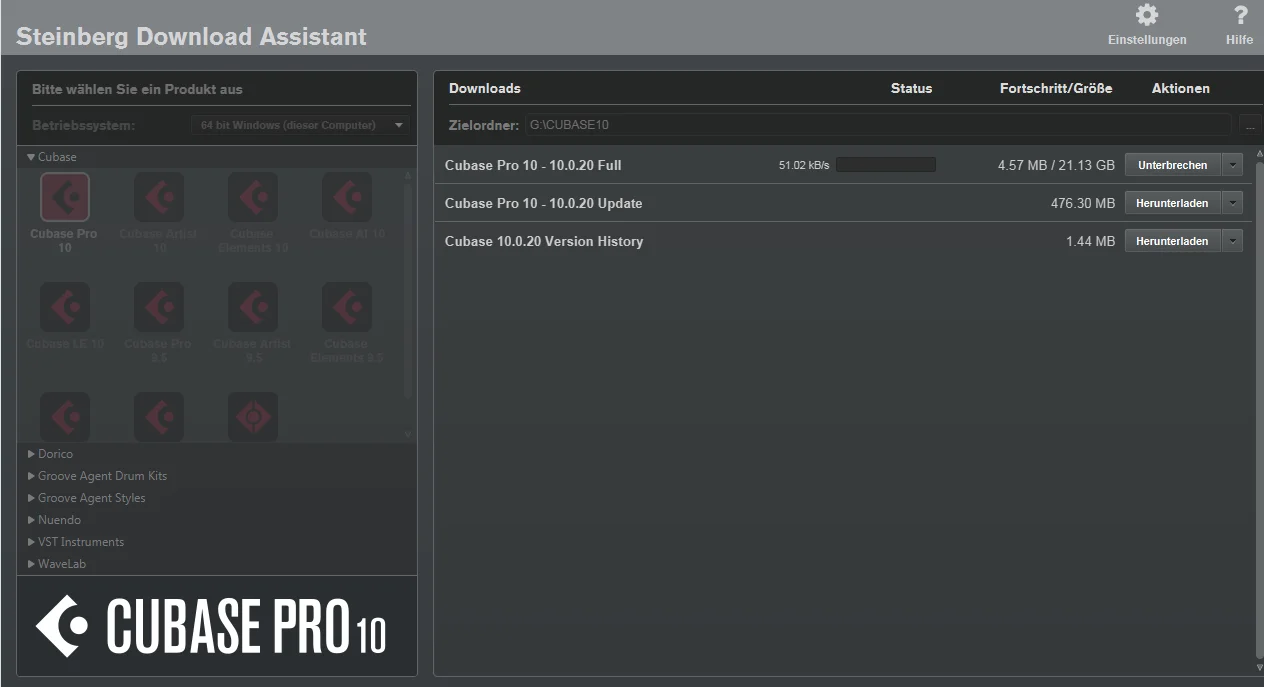
Task: Expand the Groove Agent Drum Kits category
Action: (x=31, y=476)
